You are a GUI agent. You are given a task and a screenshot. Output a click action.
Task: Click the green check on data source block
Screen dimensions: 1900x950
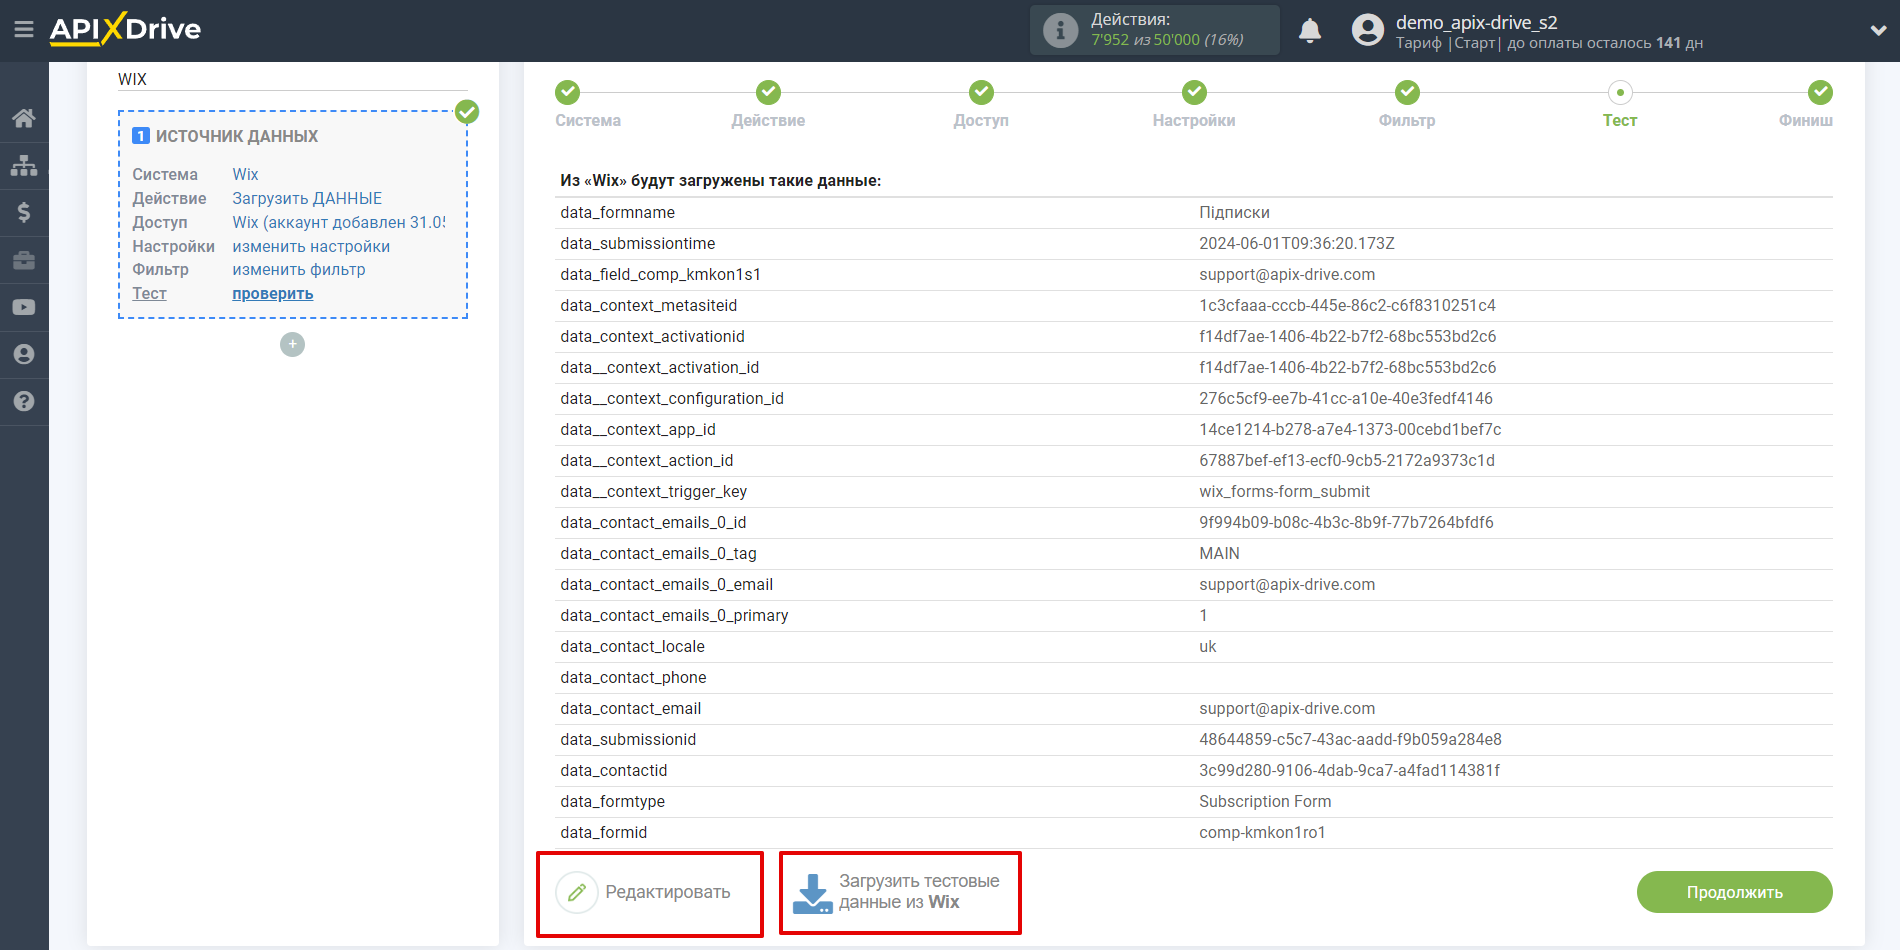(467, 111)
